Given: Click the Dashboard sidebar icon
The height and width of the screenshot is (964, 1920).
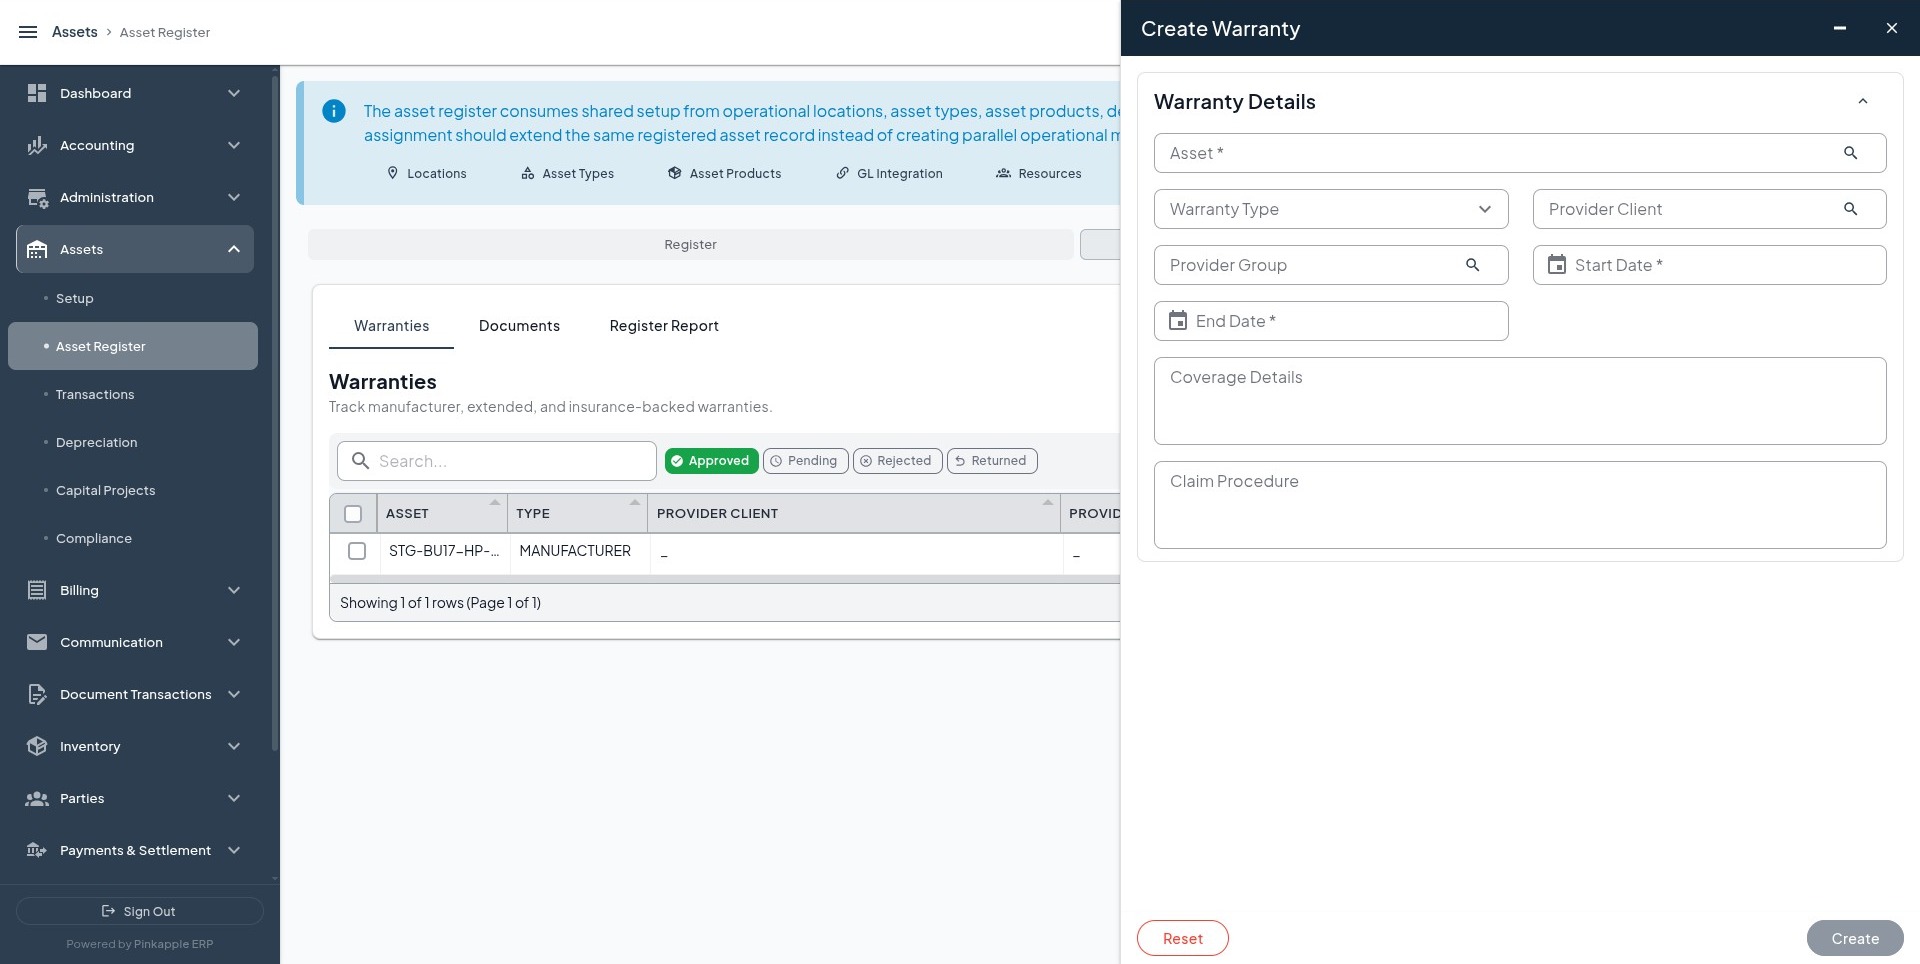Looking at the screenshot, I should pos(37,93).
